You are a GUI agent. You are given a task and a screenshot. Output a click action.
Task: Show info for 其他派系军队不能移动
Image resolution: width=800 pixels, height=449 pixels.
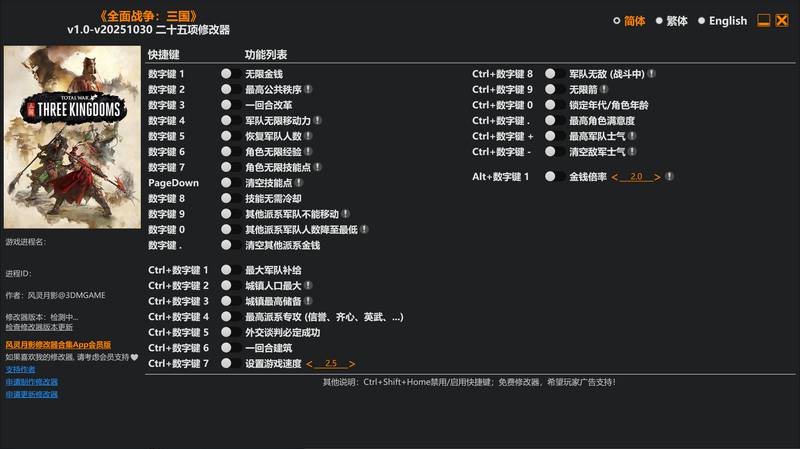pos(345,214)
